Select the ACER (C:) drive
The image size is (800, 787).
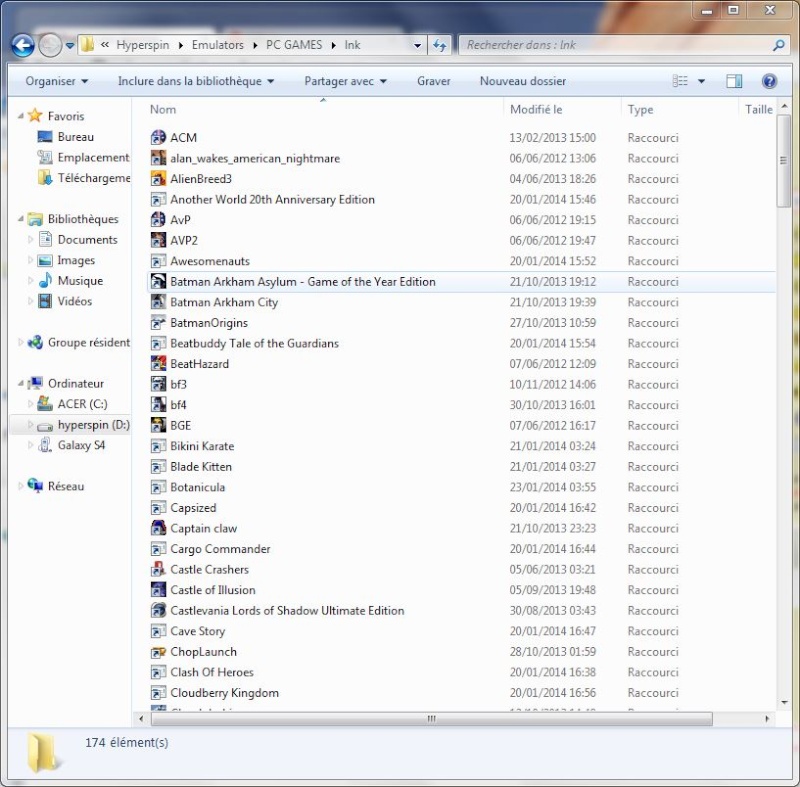tap(82, 404)
